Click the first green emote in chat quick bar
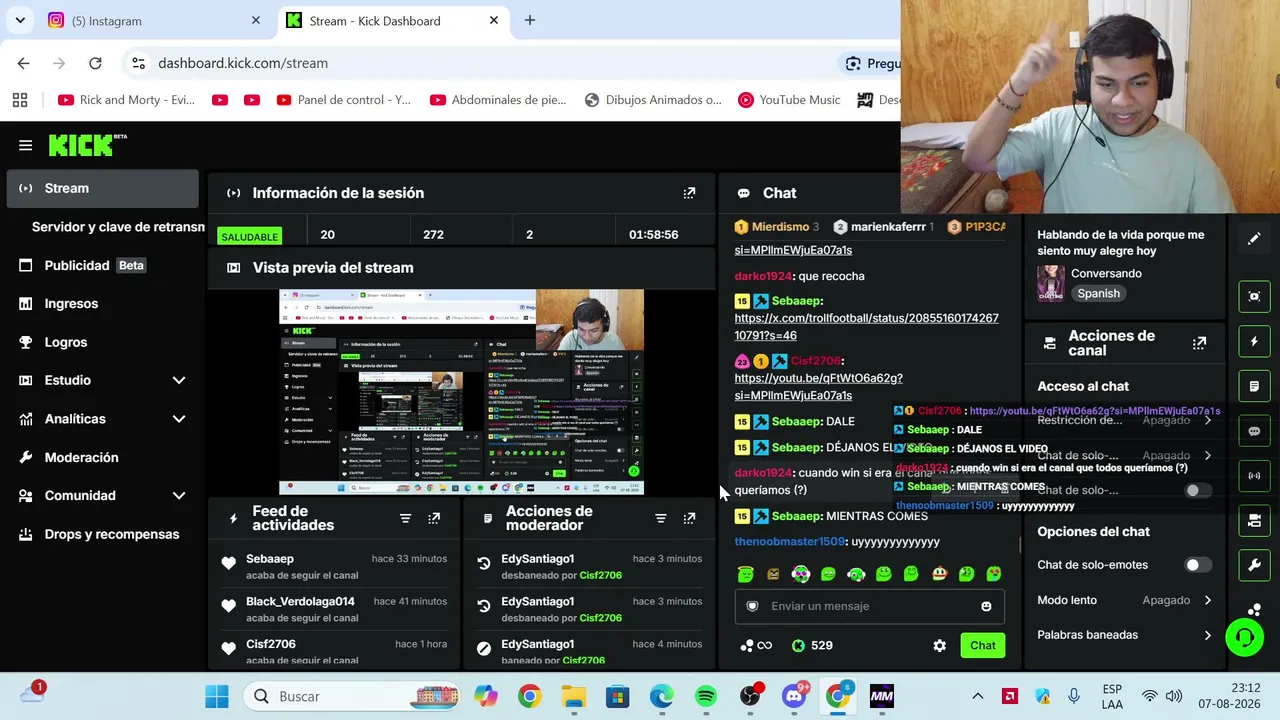Image resolution: width=1280 pixels, height=720 pixels. coord(745,574)
